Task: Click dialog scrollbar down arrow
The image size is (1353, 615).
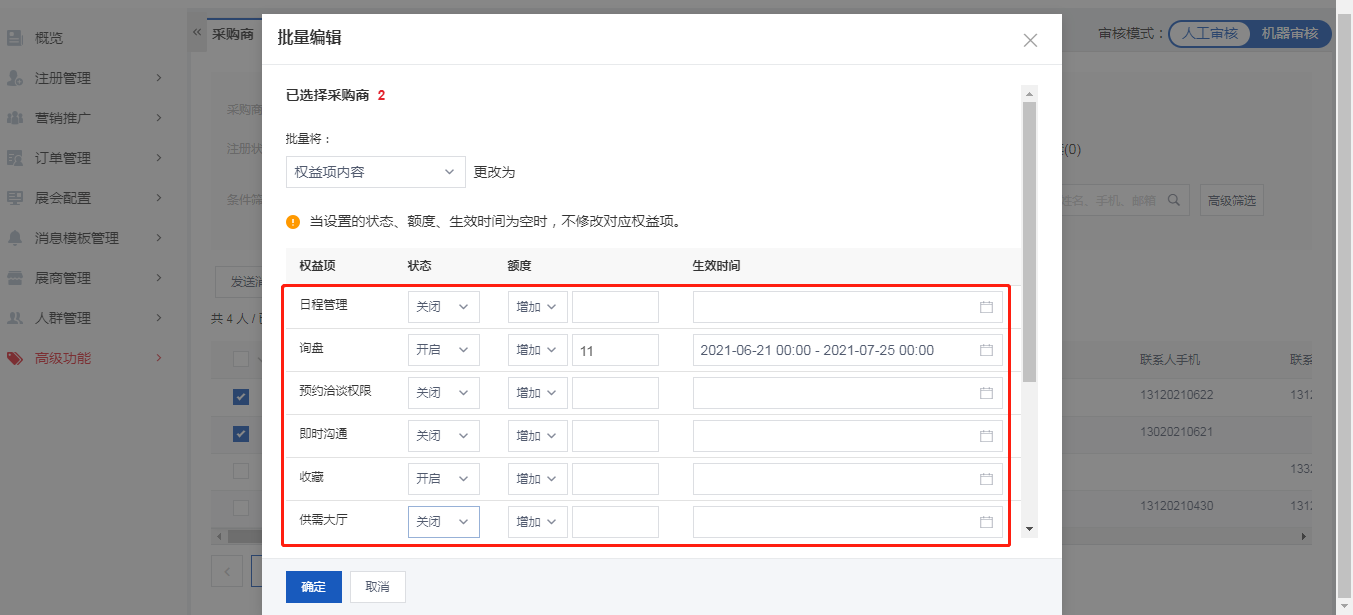Action: [1029, 529]
